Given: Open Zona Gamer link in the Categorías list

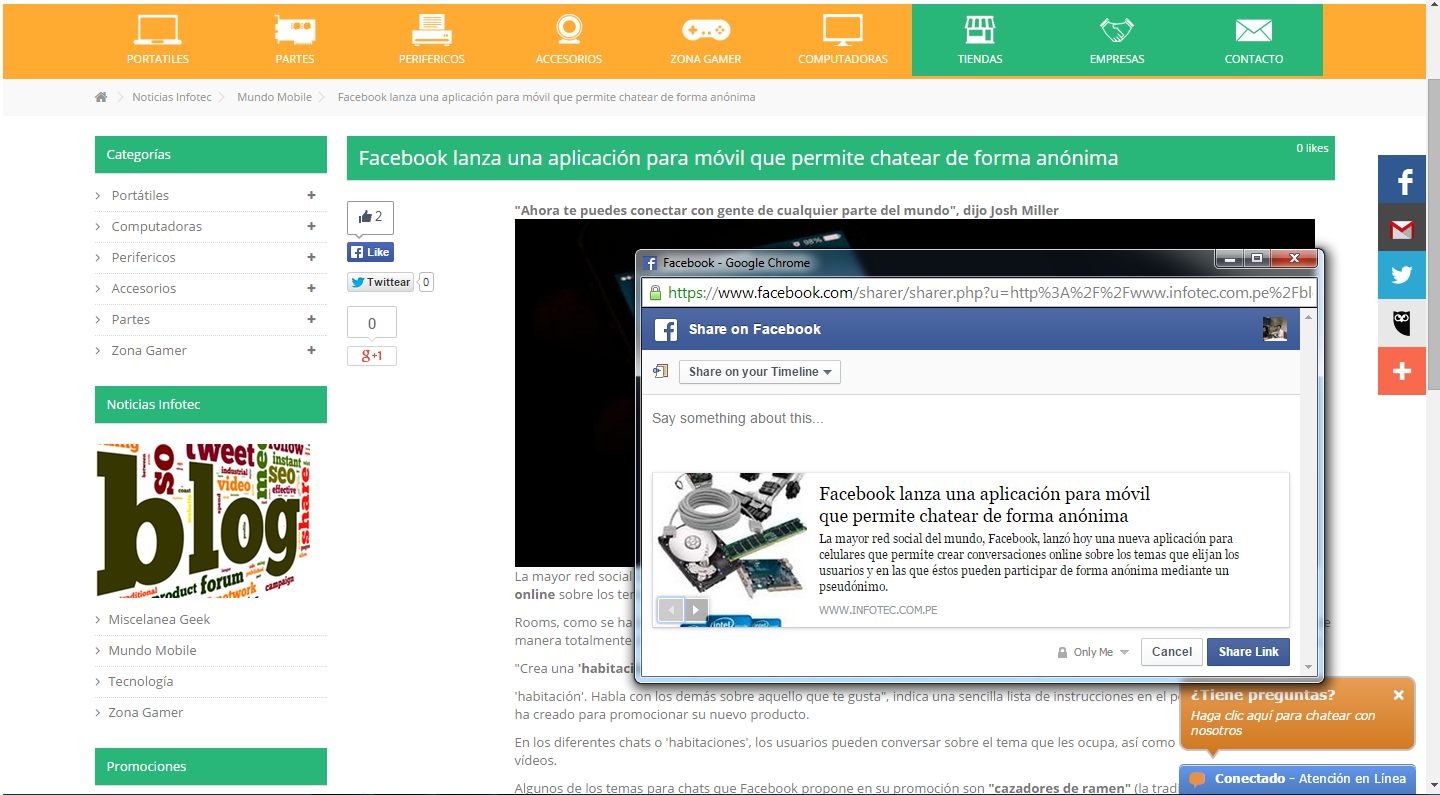Looking at the screenshot, I should [149, 350].
